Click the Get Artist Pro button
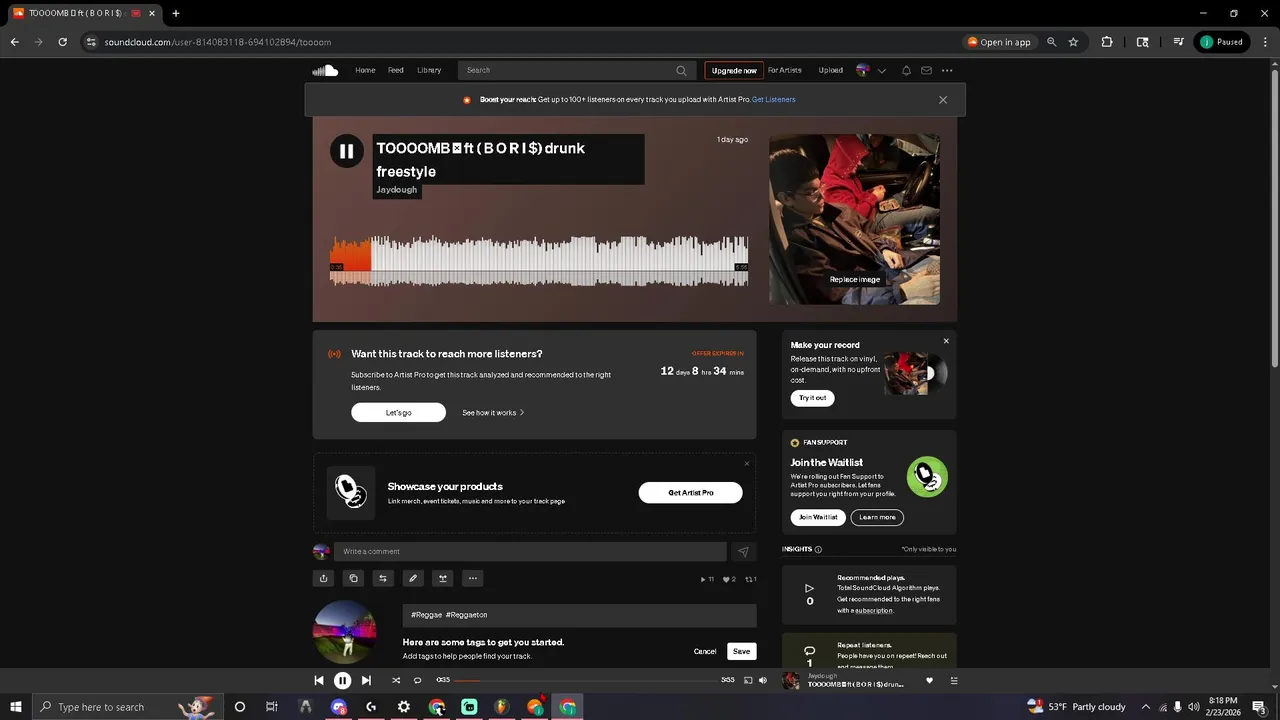Screen dimensions: 1280x720 690,492
